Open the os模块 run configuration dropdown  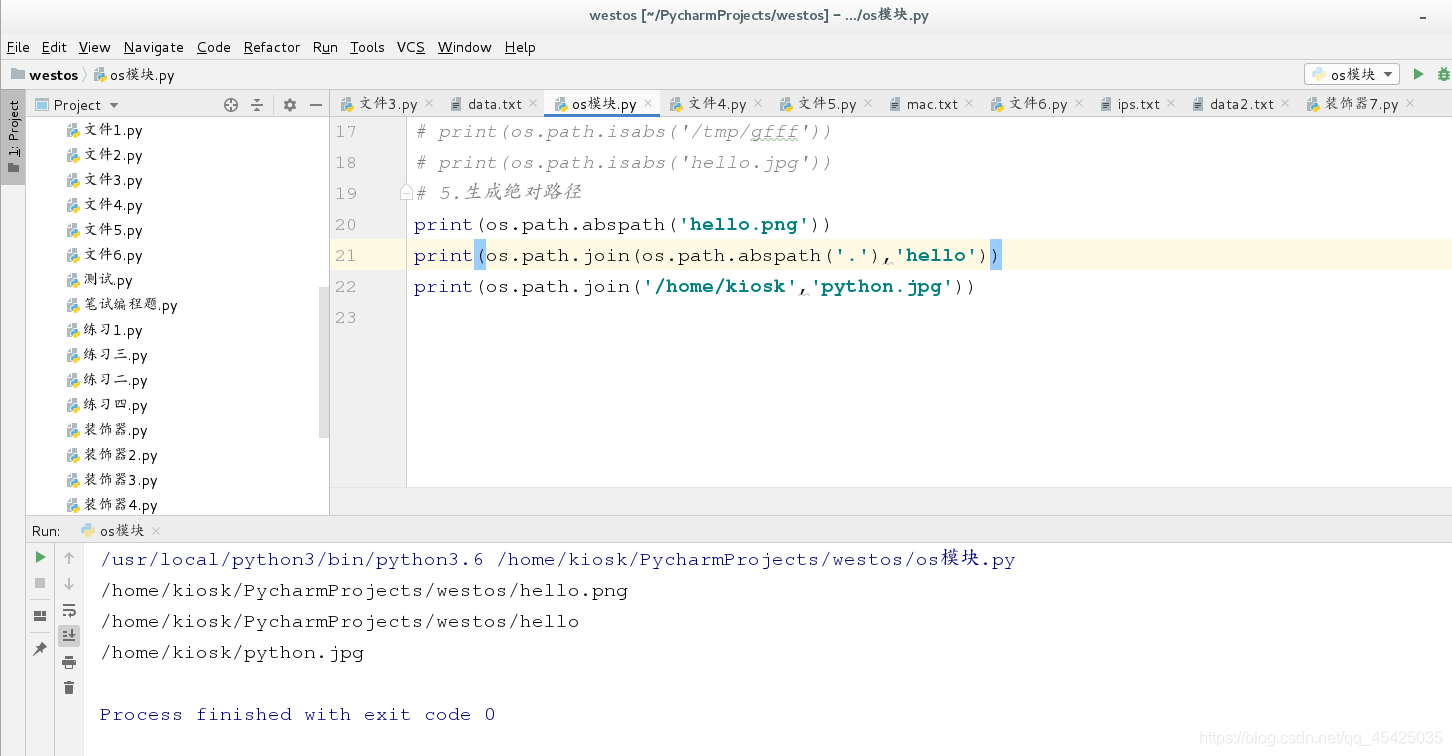[1352, 74]
